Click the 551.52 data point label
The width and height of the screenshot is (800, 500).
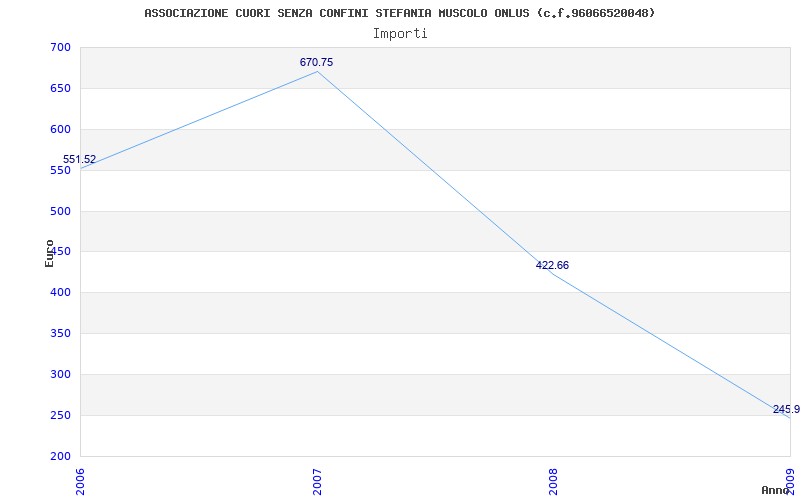coord(80,159)
